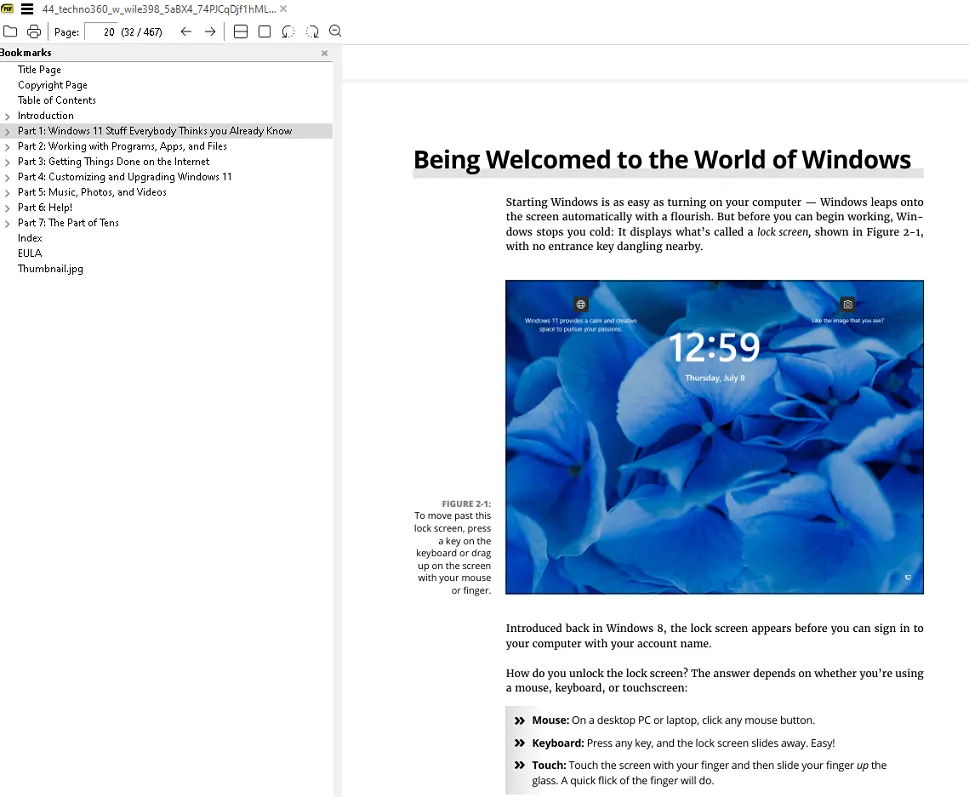The height and width of the screenshot is (797, 969).
Task: Select the Copyright Page bookmark
Action: (52, 85)
